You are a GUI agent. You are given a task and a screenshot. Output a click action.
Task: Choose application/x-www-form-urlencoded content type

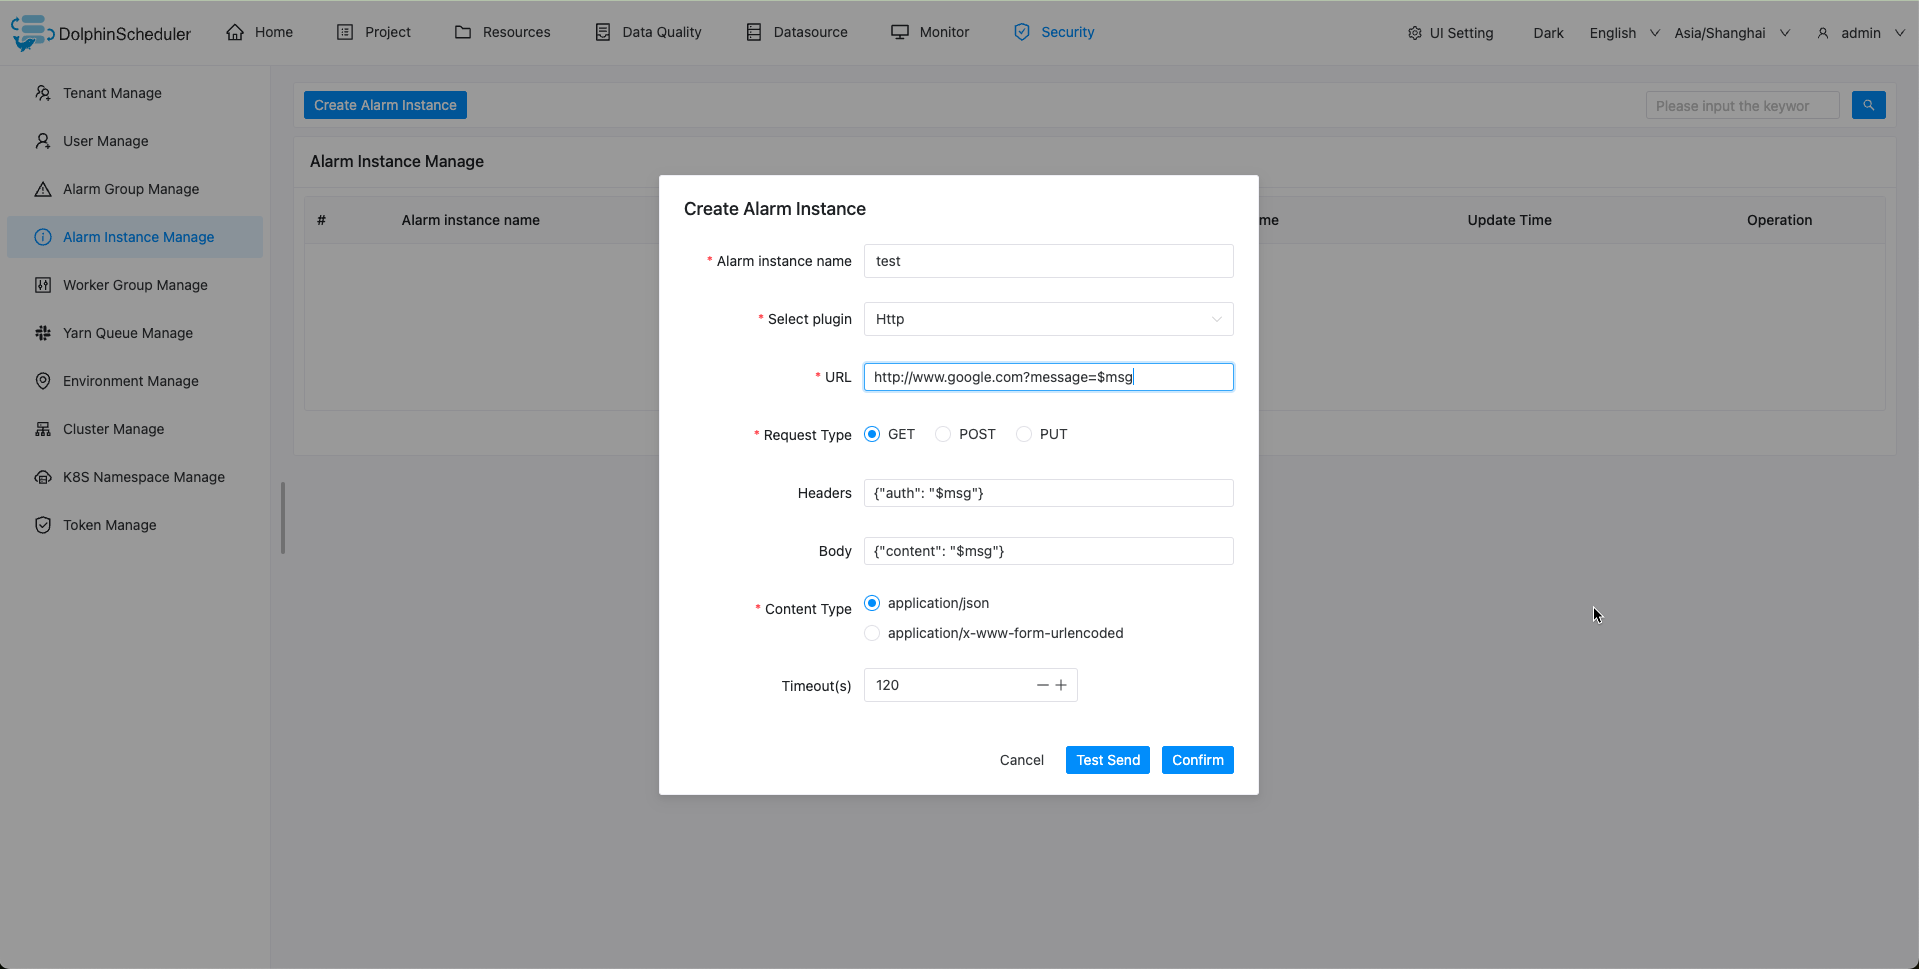[x=872, y=633]
